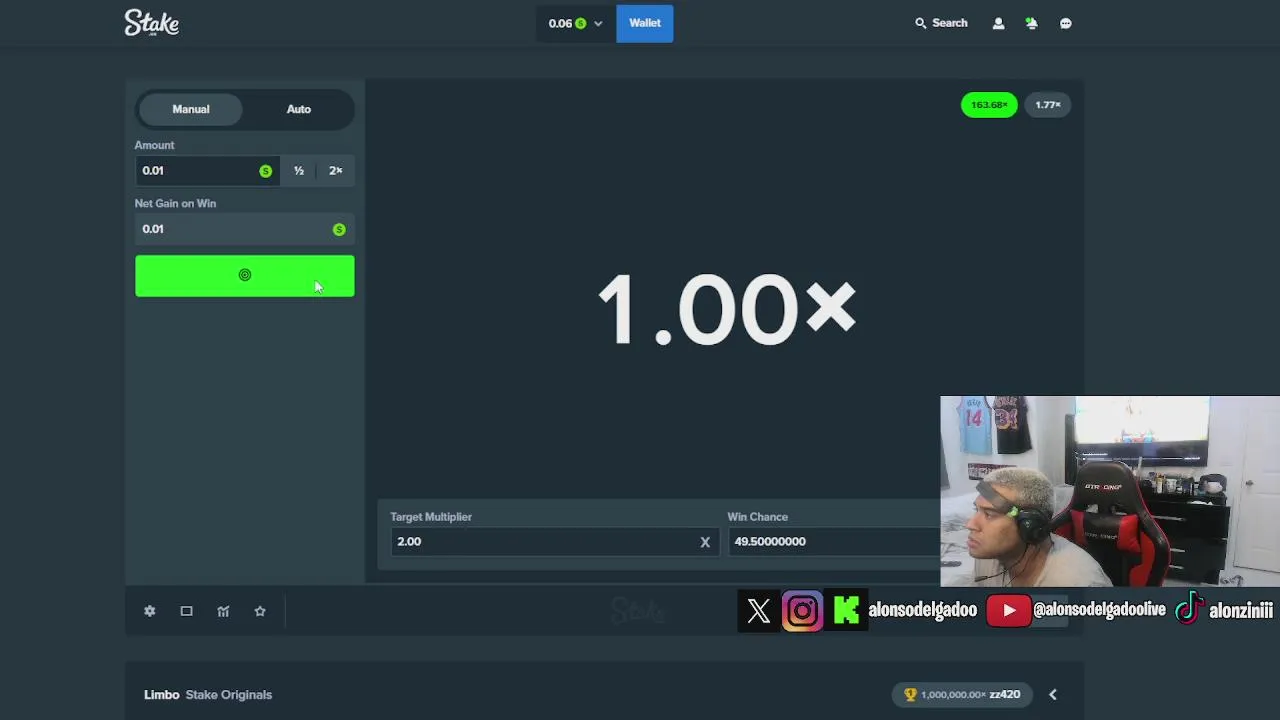Click Kick icon in overlay
Screen dimensions: 1280x720
[846, 611]
